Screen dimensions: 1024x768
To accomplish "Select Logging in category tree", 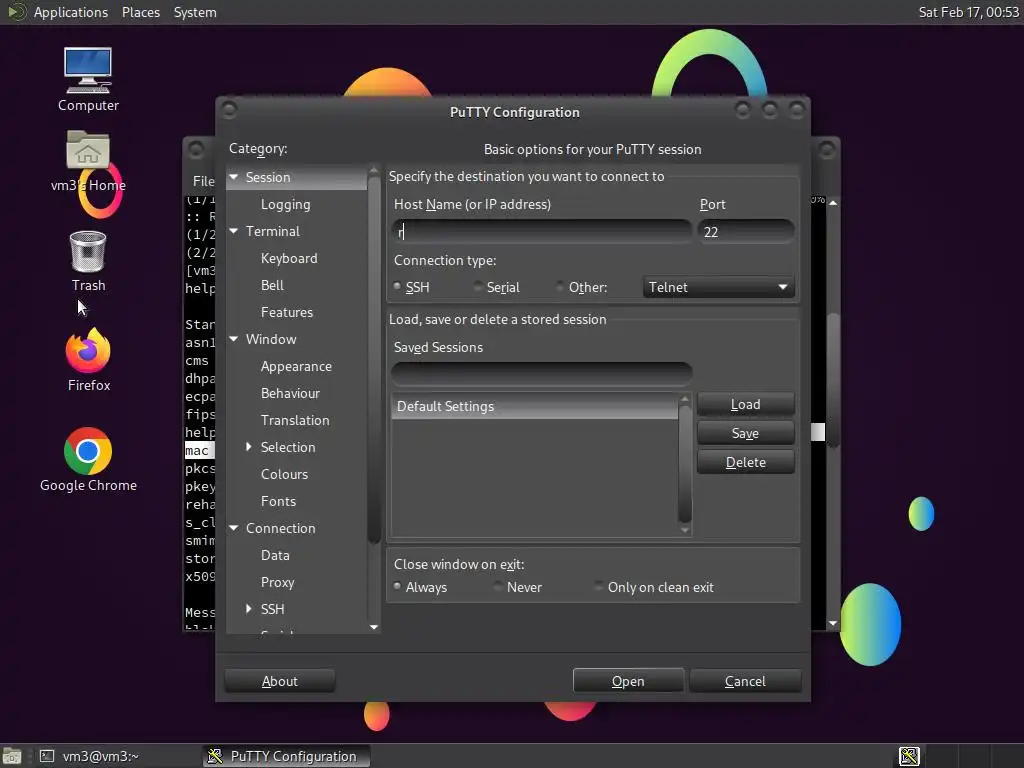I will click(x=285, y=204).
